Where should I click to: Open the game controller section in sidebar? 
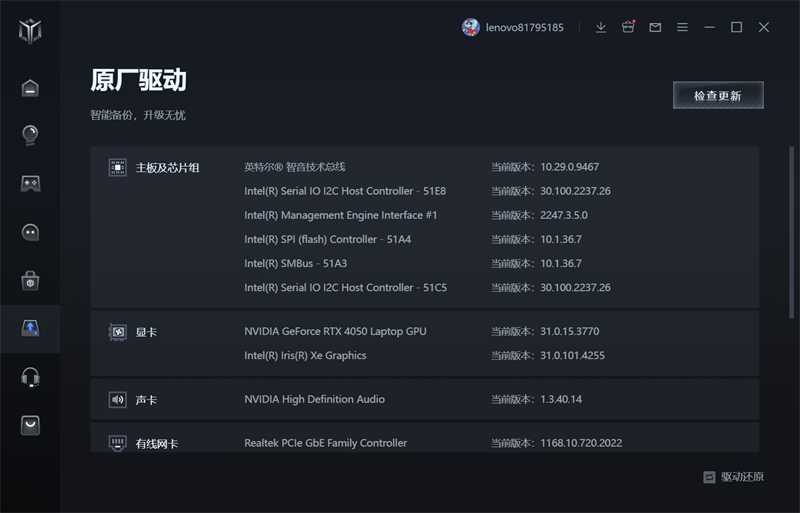(30, 183)
